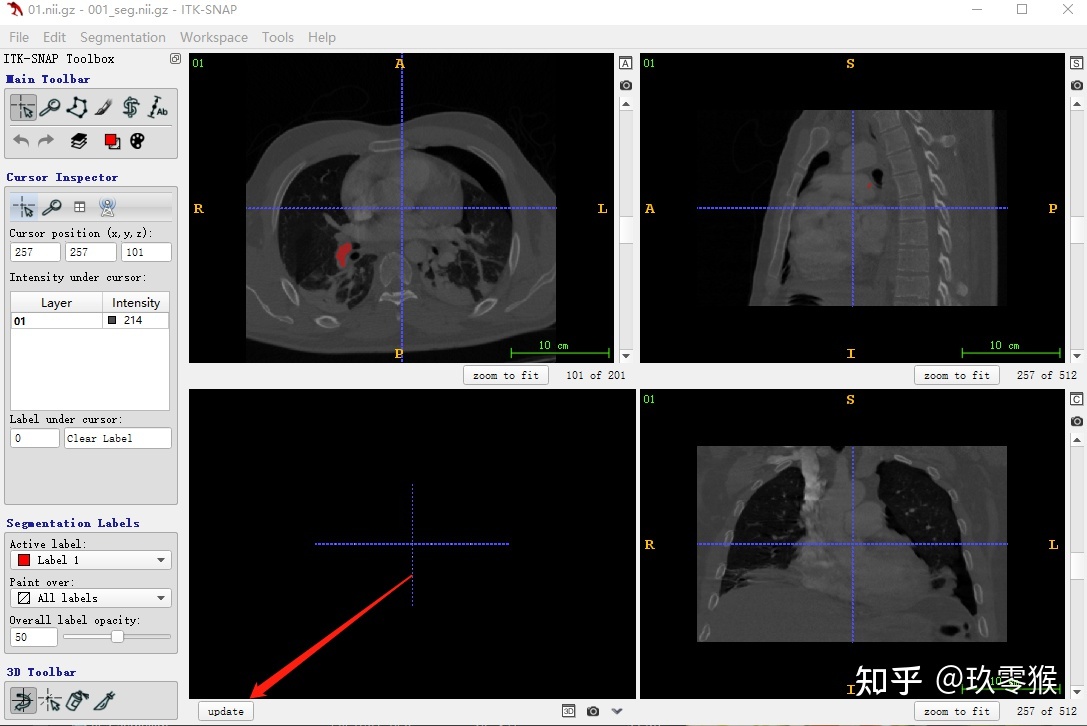Image resolution: width=1087 pixels, height=726 pixels.
Task: Select the Crosshair mode tool in Main Toolbar
Action: click(23, 107)
